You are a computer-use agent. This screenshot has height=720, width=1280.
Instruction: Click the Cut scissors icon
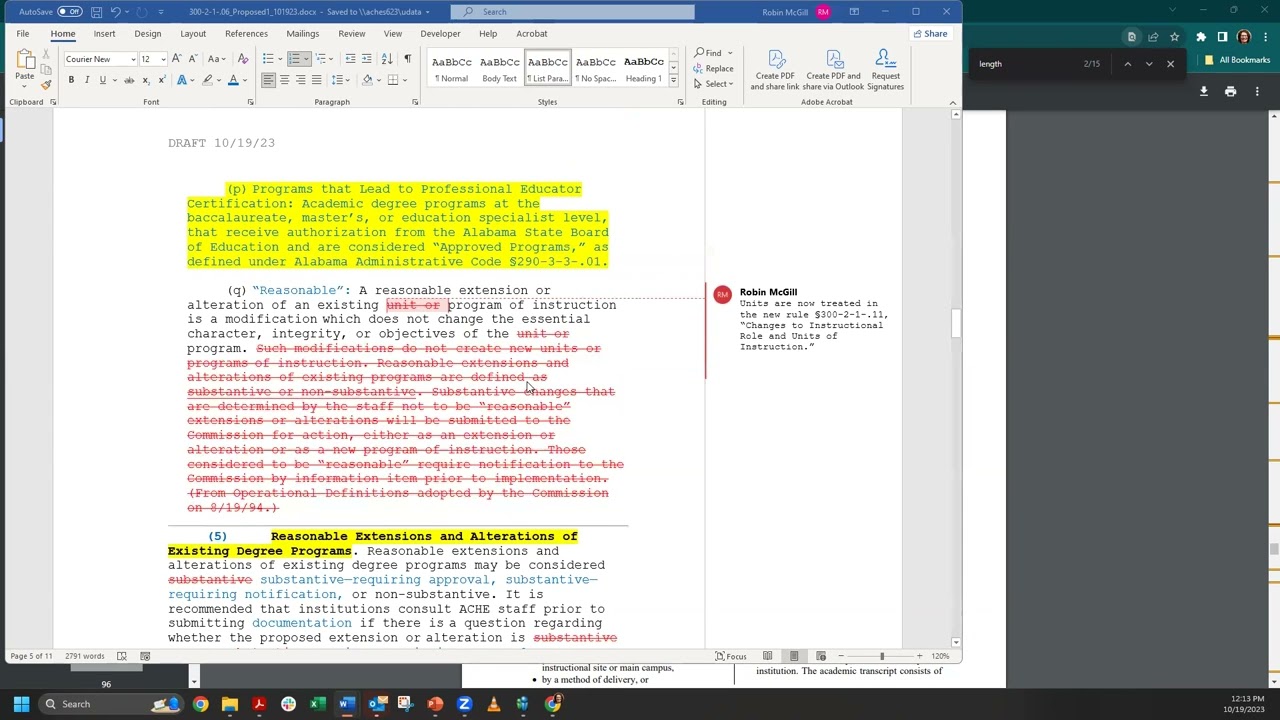(x=46, y=55)
